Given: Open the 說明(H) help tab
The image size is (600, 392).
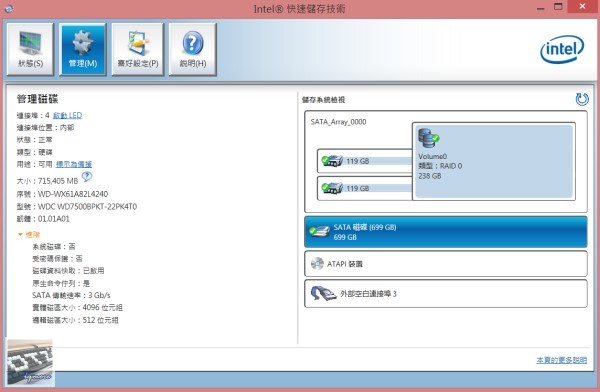Looking at the screenshot, I should (x=193, y=49).
